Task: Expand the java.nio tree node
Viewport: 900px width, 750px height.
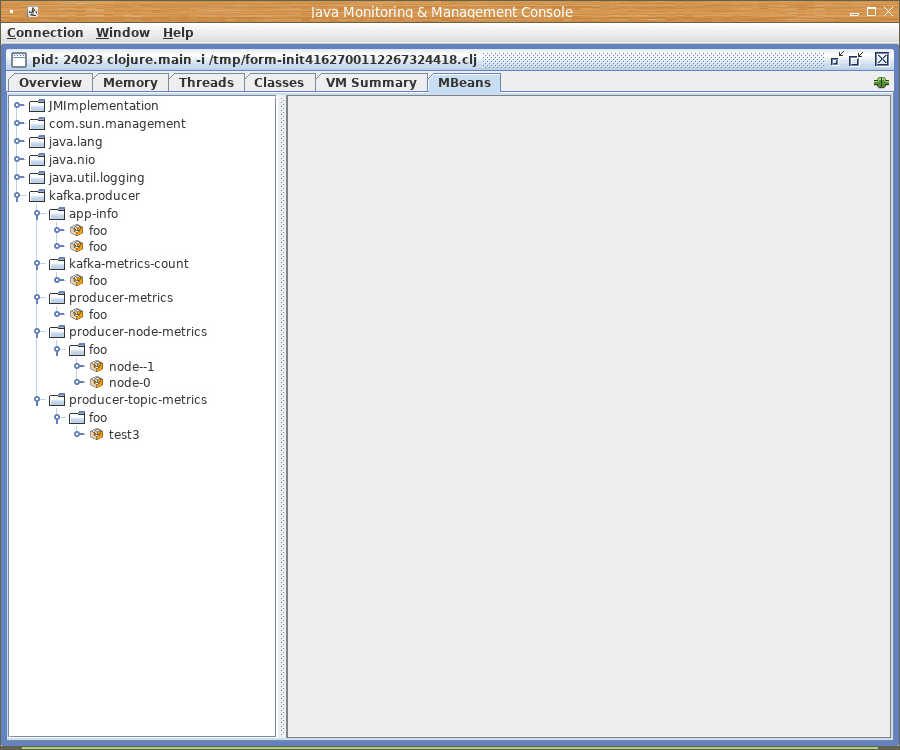Action: coord(19,160)
